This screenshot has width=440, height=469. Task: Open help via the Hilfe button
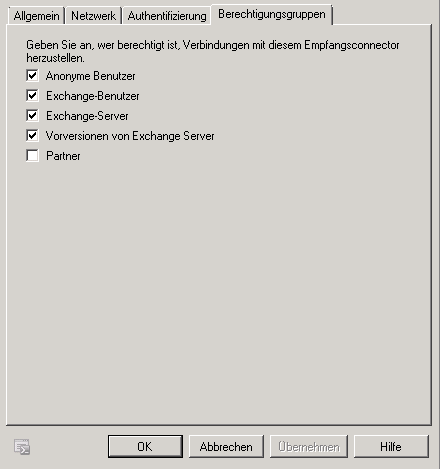[x=391, y=446]
